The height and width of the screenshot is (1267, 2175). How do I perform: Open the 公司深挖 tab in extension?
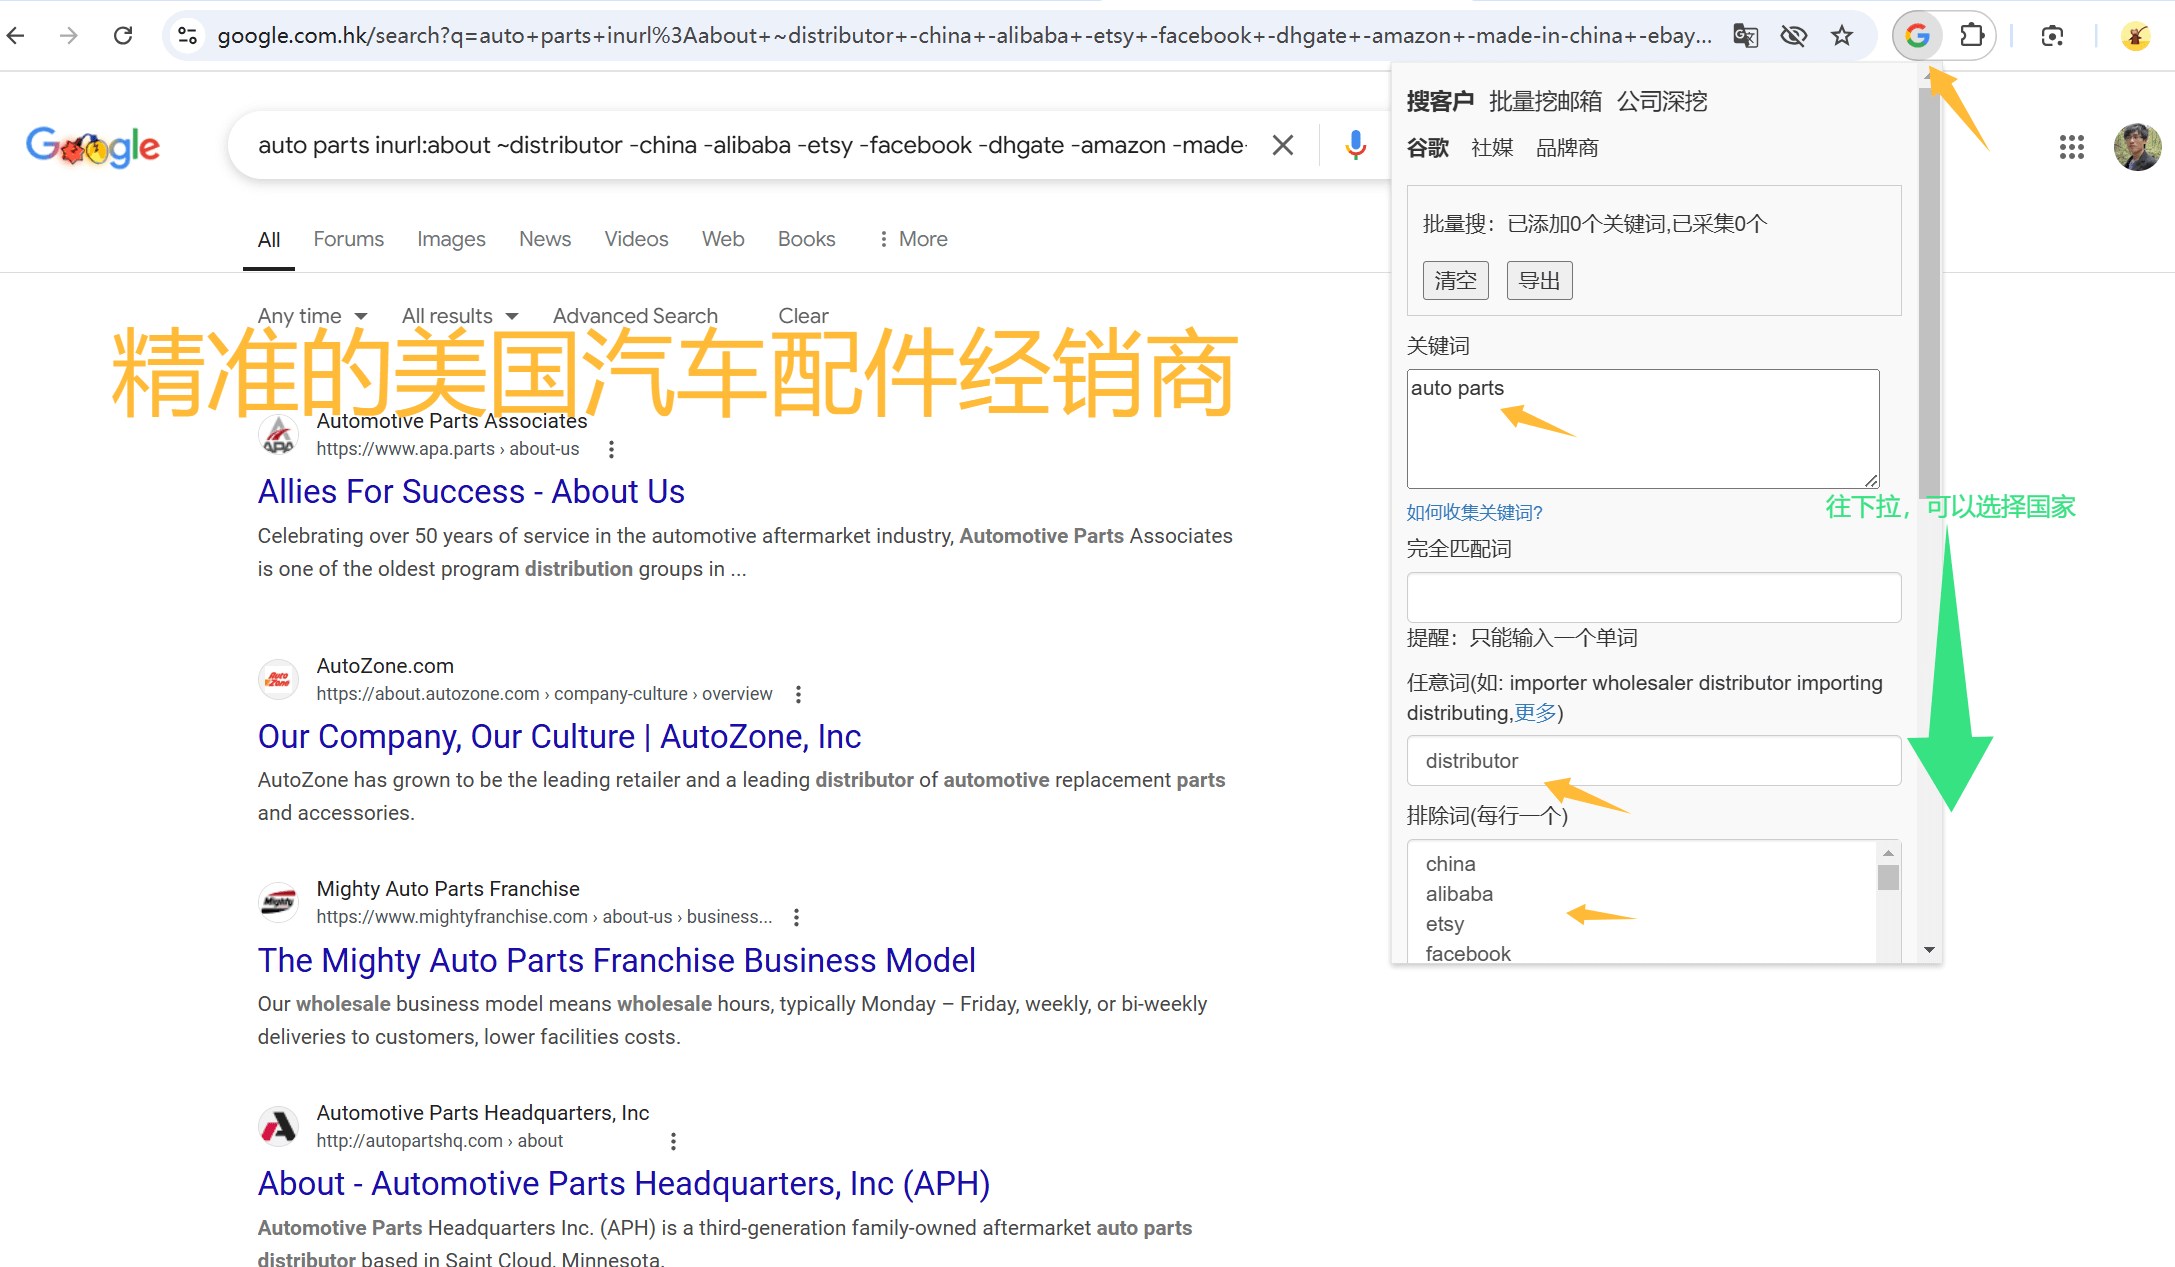click(x=1662, y=101)
